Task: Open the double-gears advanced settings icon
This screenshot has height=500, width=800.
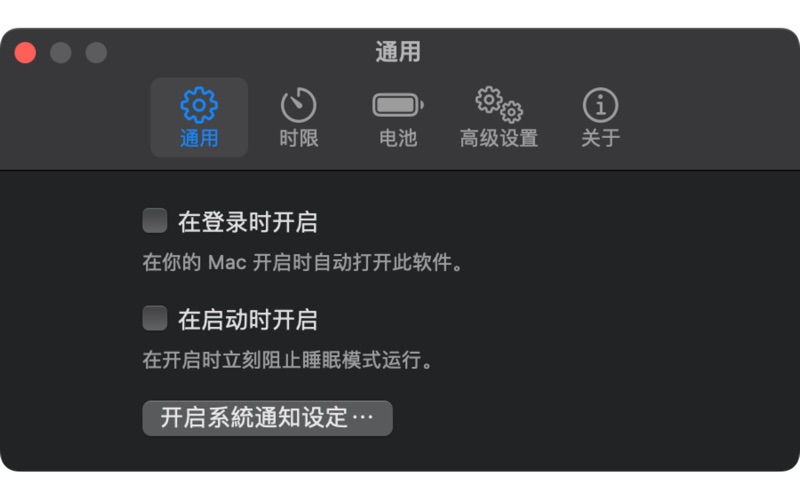Action: pyautogui.click(x=499, y=104)
